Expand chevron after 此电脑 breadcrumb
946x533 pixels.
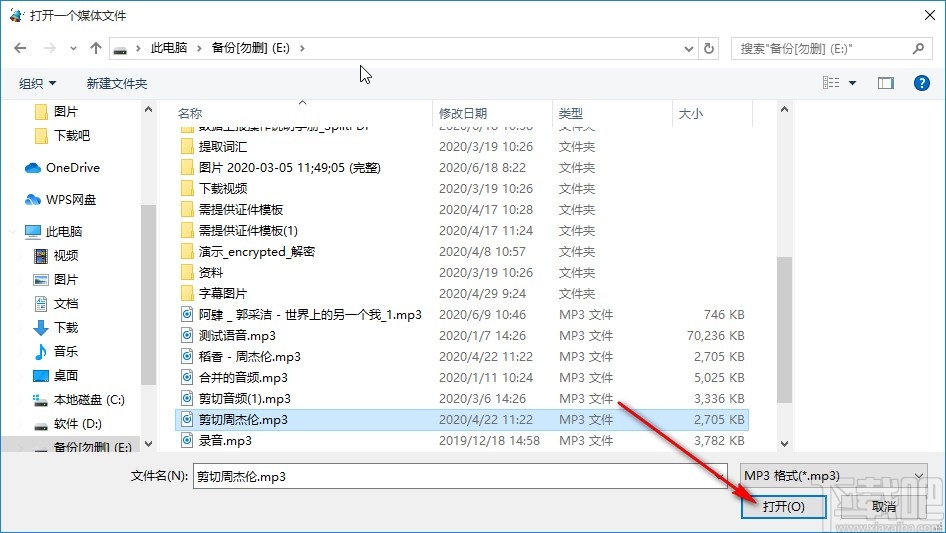pyautogui.click(x=199, y=48)
